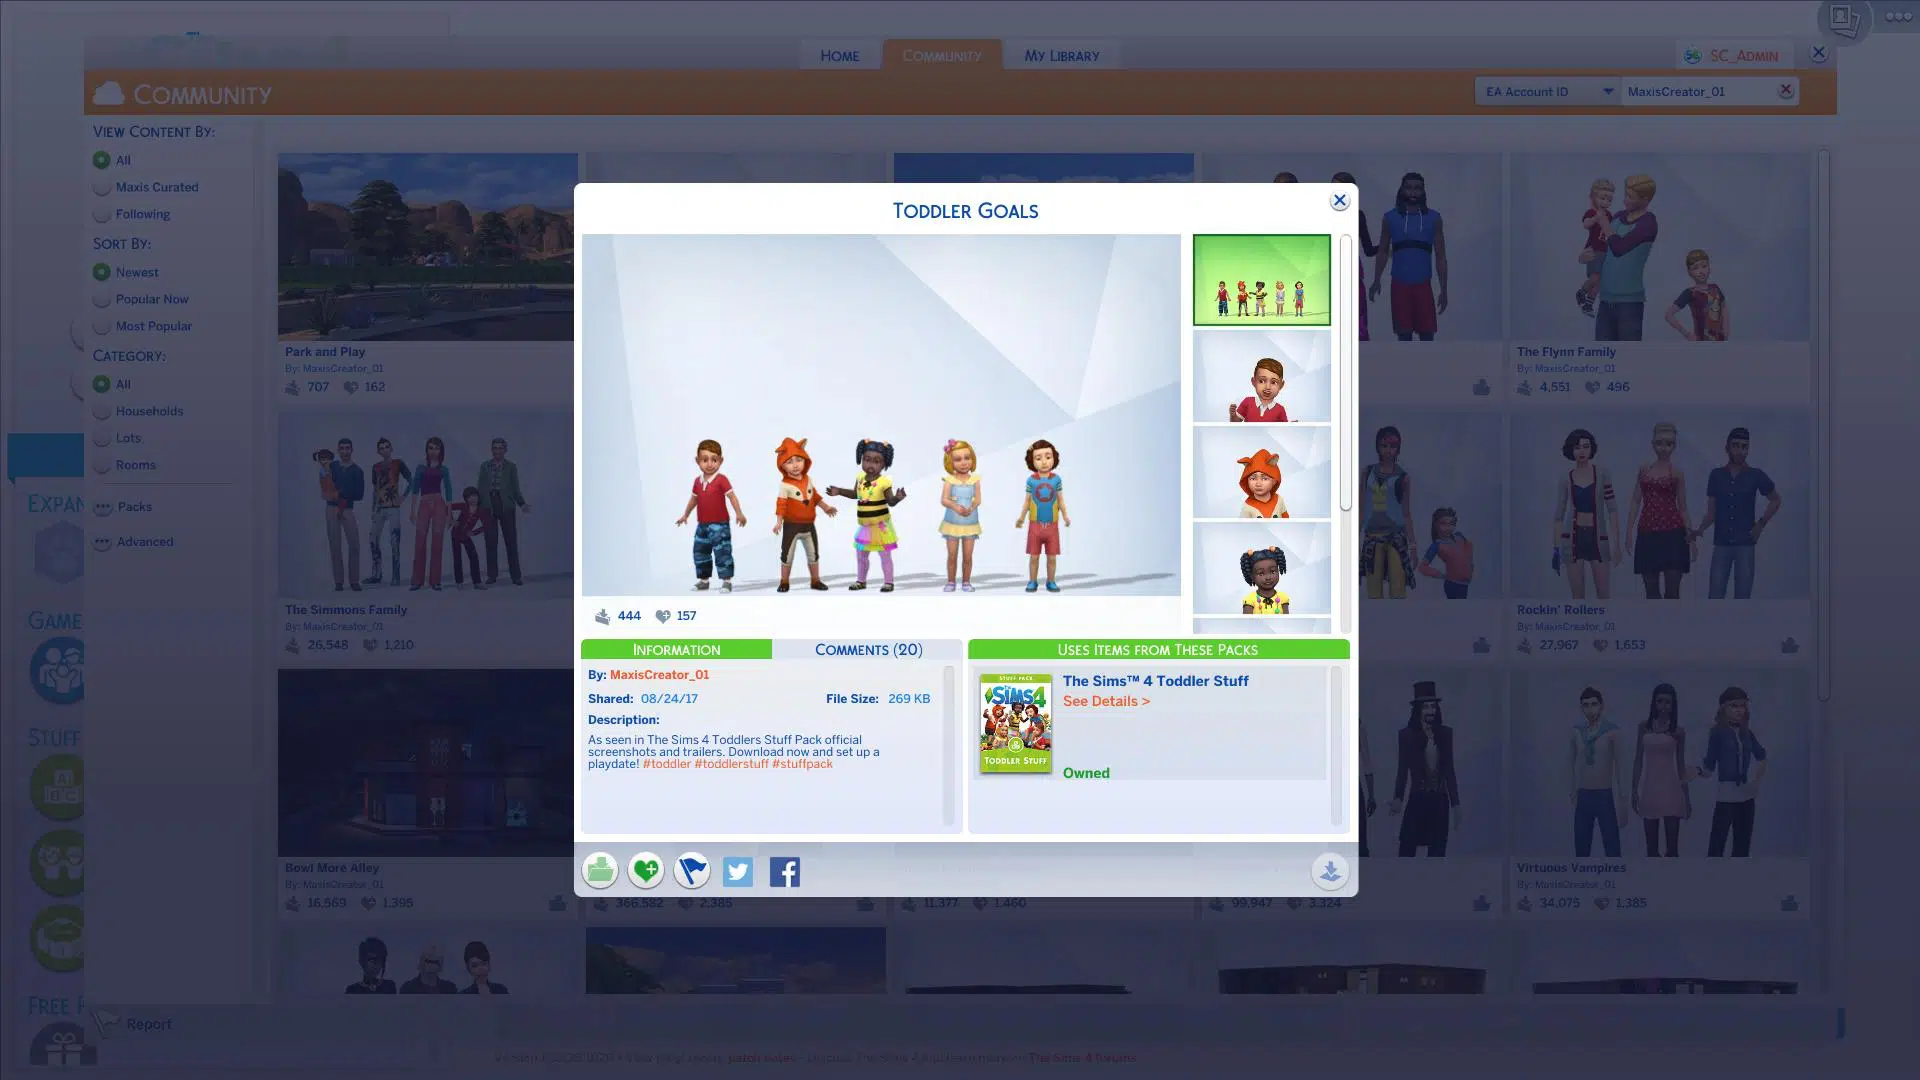Image resolution: width=1920 pixels, height=1080 pixels.
Task: Select the Maxis Curated radio option
Action: pos(102,187)
